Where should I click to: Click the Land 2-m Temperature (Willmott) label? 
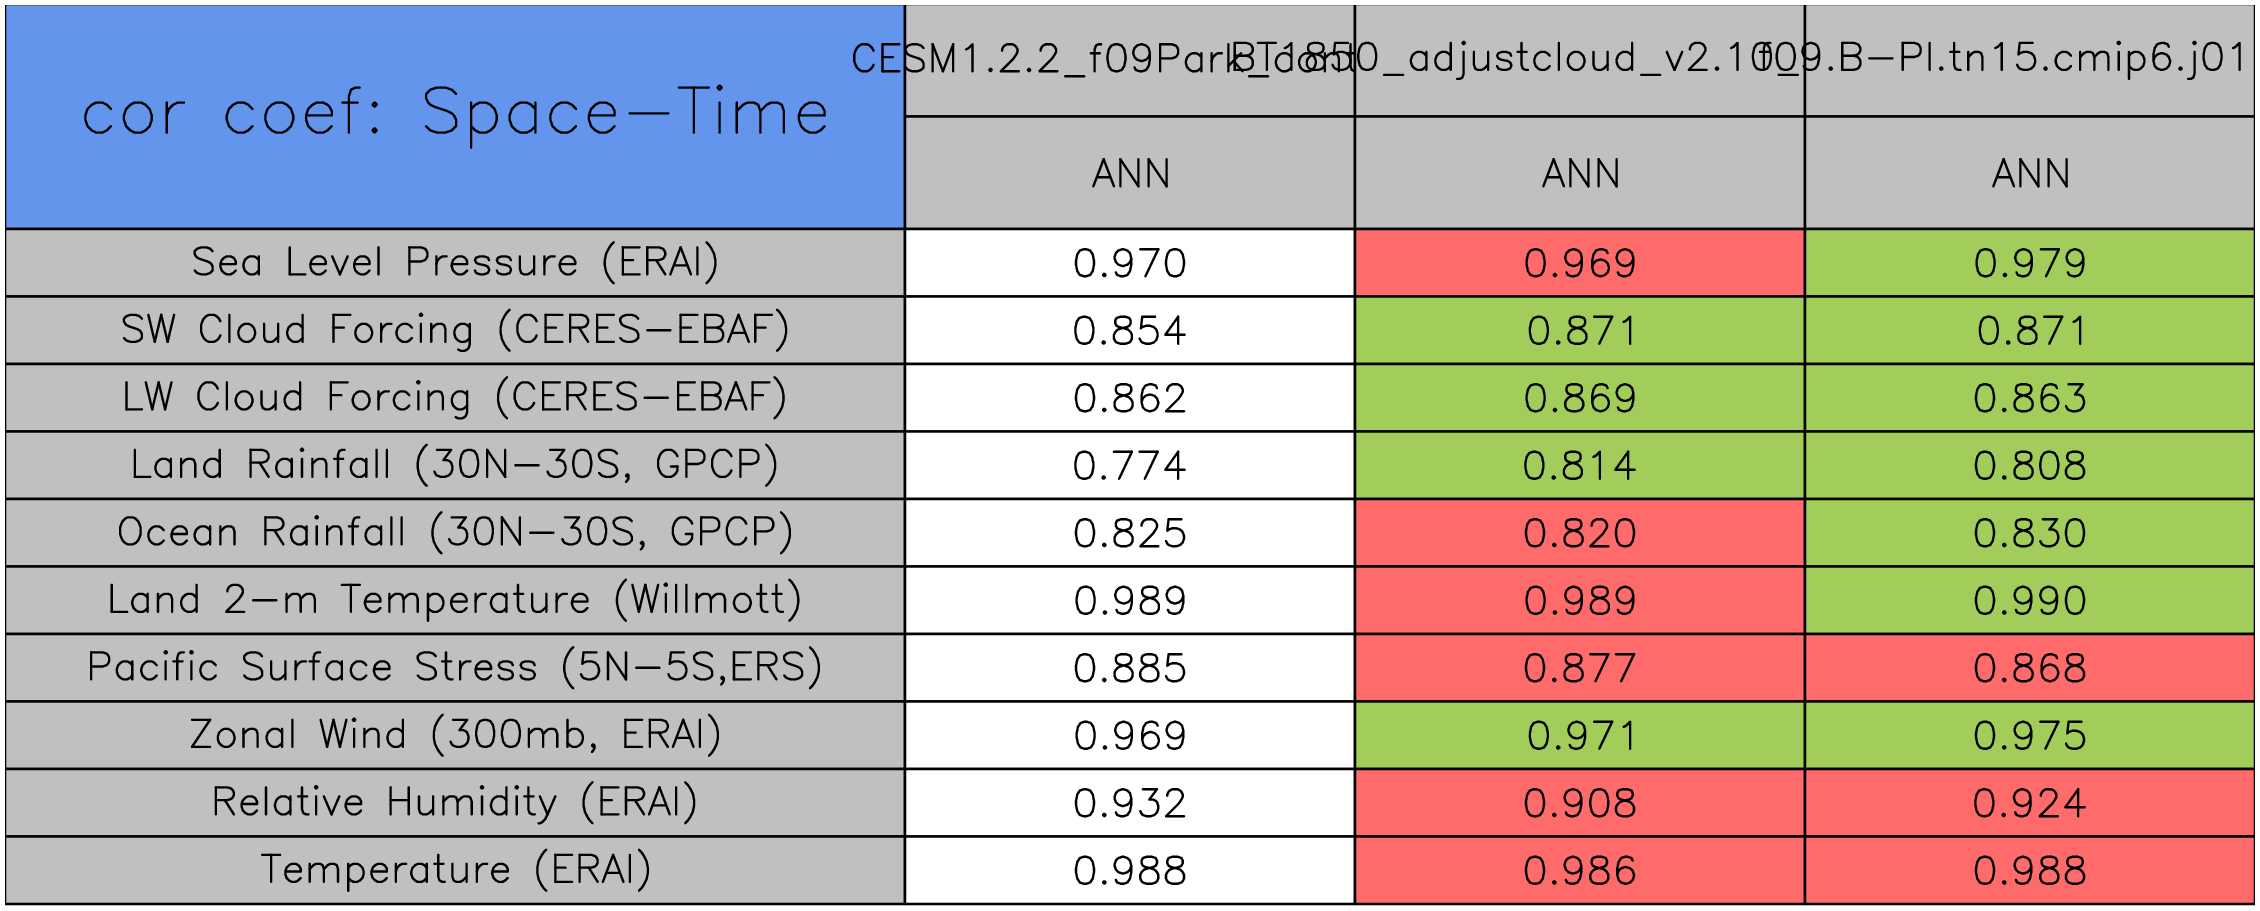[x=455, y=600]
